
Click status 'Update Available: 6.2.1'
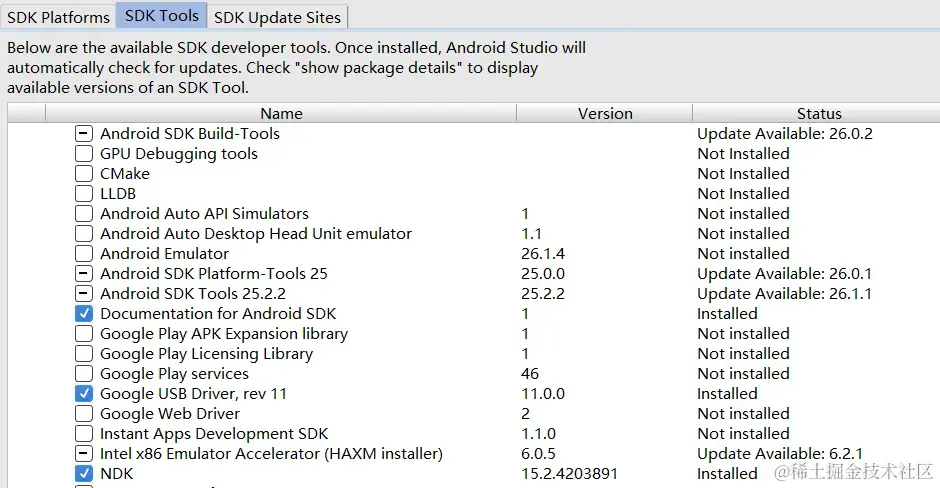(x=780, y=454)
